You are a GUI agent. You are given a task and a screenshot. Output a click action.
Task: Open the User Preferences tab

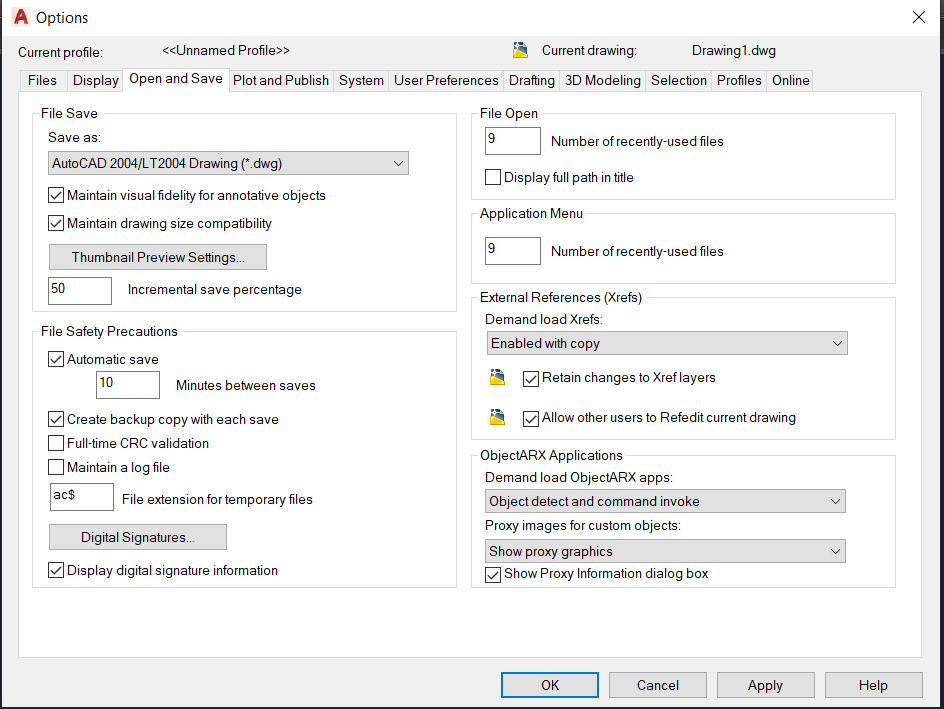tap(446, 80)
